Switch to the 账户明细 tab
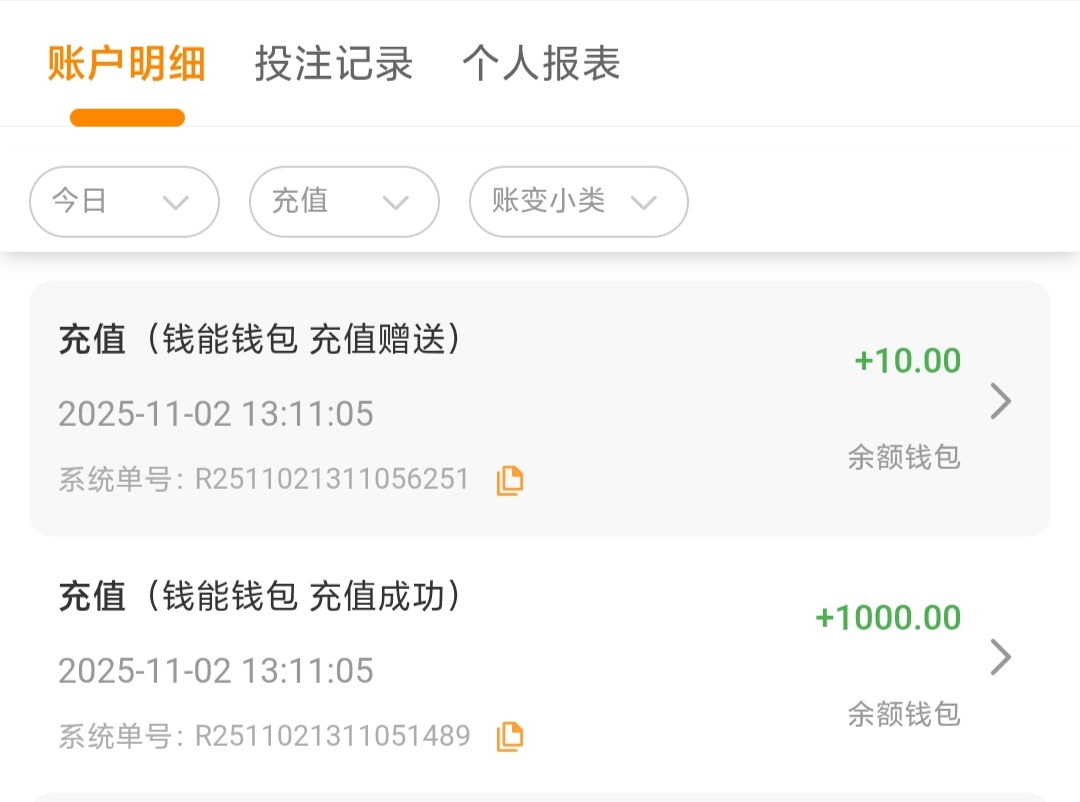 pyautogui.click(x=127, y=64)
